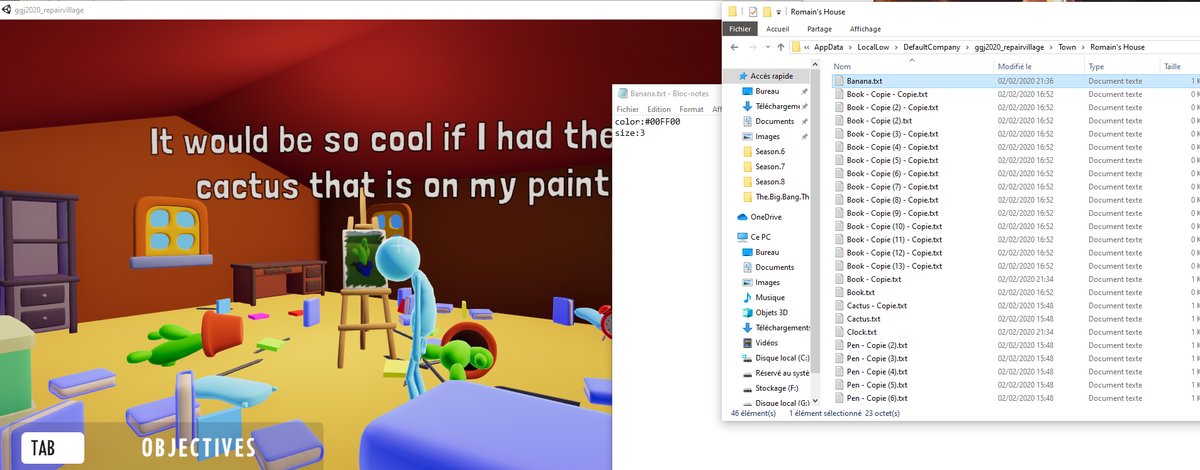
Task: Click Town in the address path
Action: click(x=1067, y=47)
